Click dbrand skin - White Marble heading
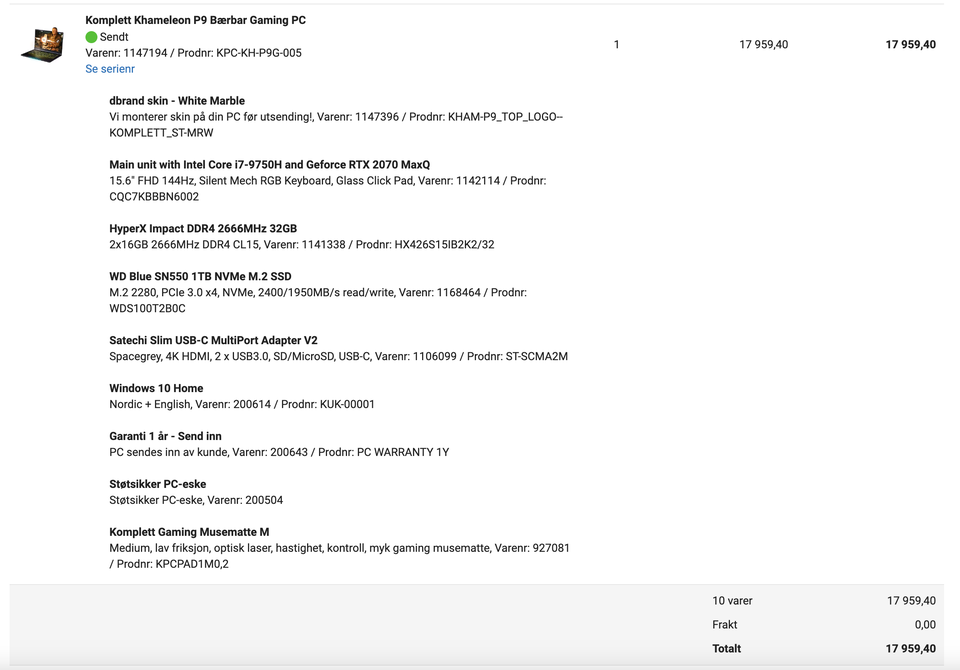The width and height of the screenshot is (960, 670). click(177, 100)
